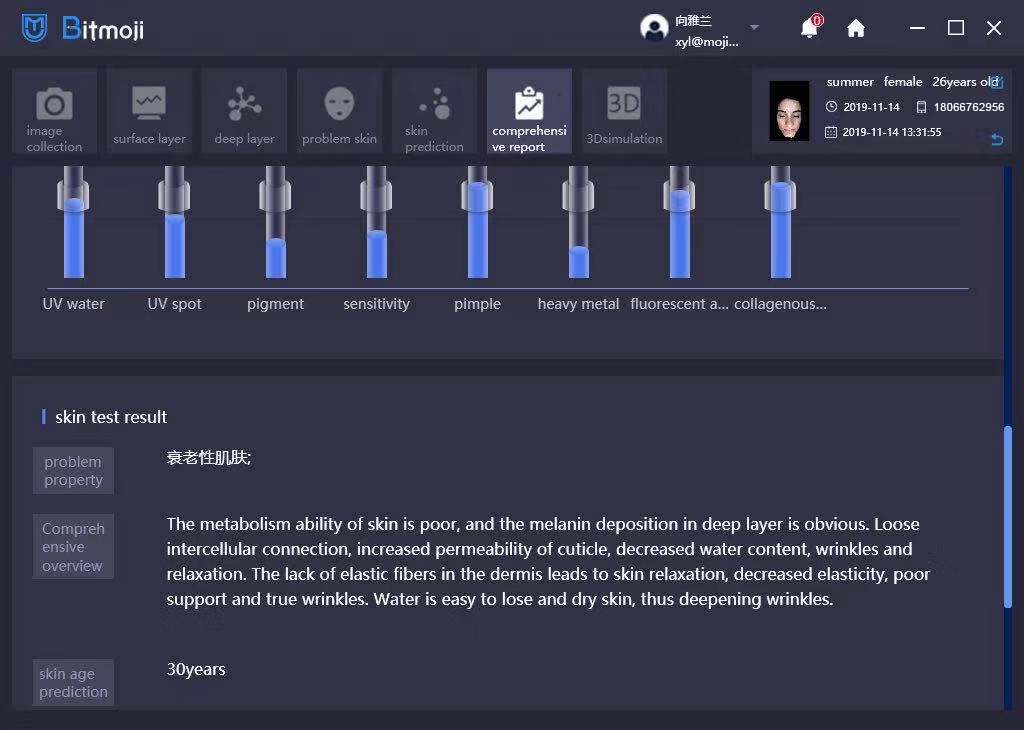The height and width of the screenshot is (730, 1024).
Task: Select the problem skin face icon
Action: (339, 112)
